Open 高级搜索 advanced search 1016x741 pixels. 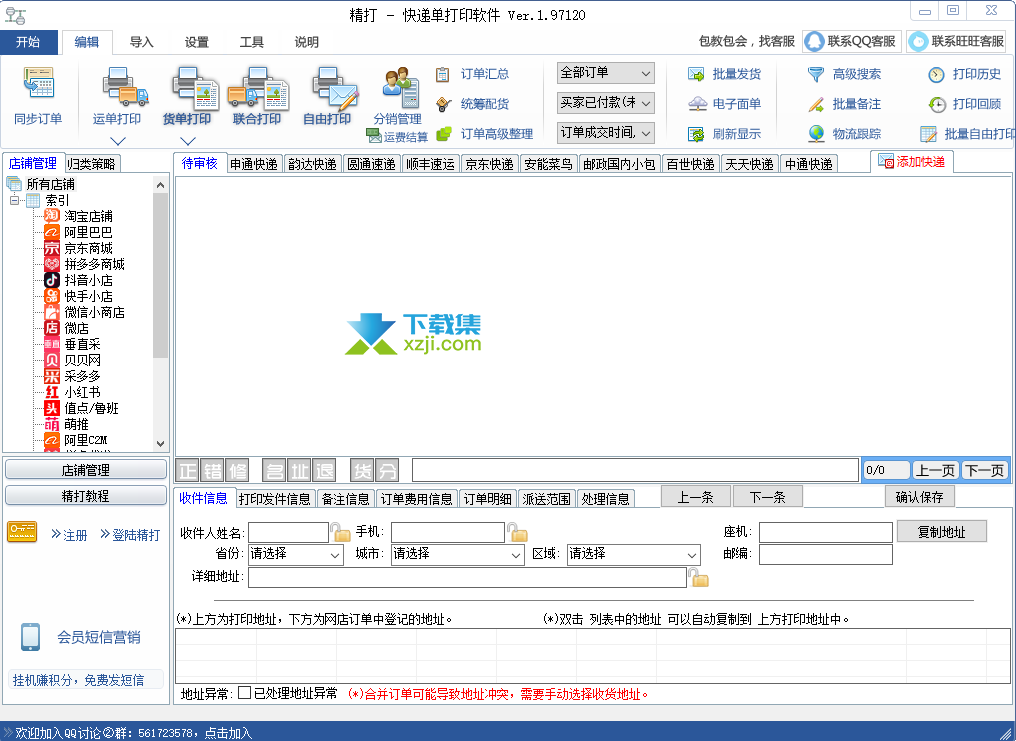tap(844, 74)
